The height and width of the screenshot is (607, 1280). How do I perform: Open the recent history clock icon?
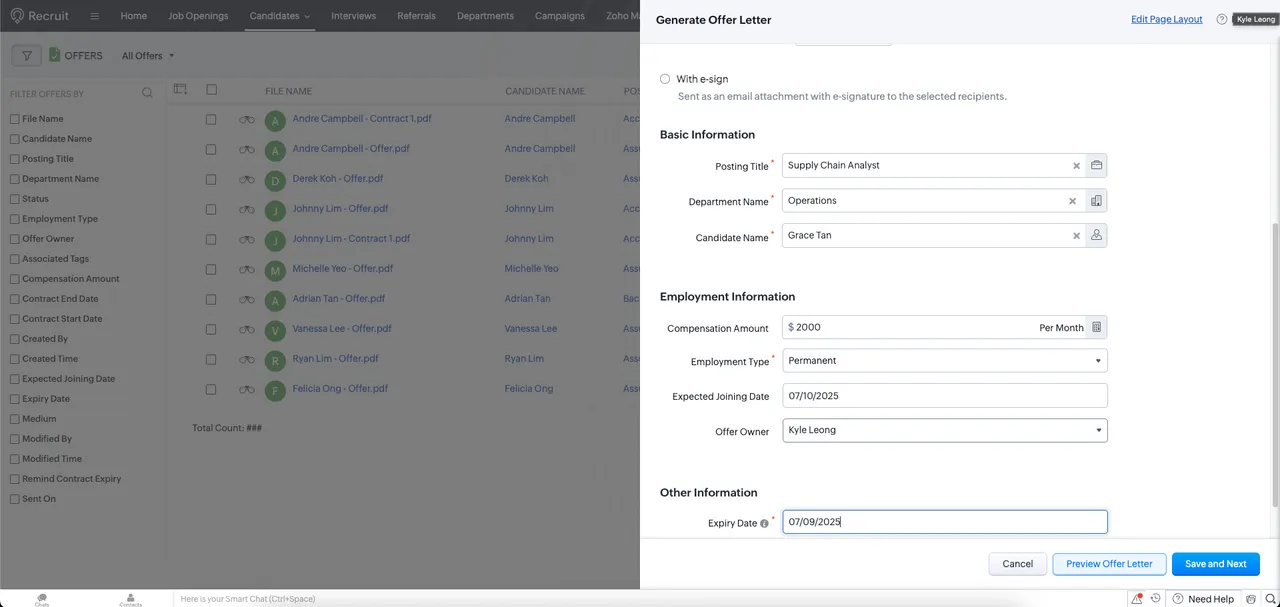tap(1156, 599)
